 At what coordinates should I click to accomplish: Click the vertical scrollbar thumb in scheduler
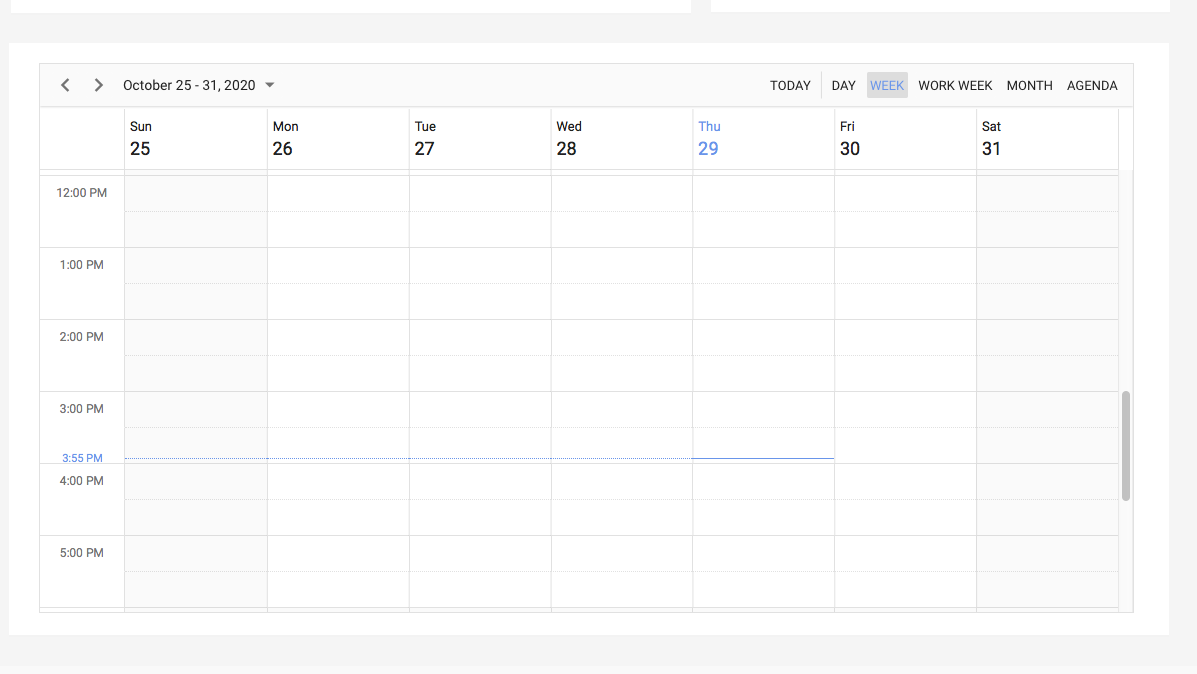click(1126, 446)
